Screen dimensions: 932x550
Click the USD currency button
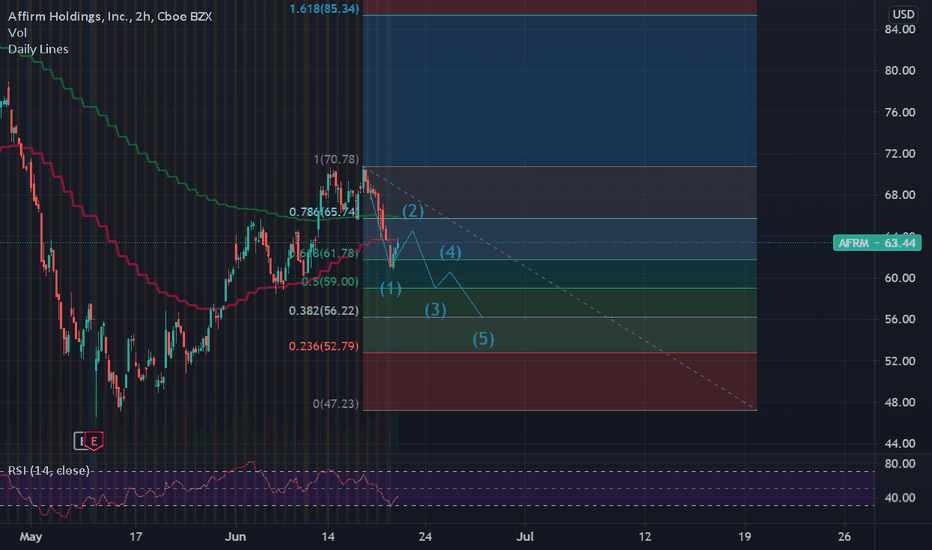coord(903,14)
